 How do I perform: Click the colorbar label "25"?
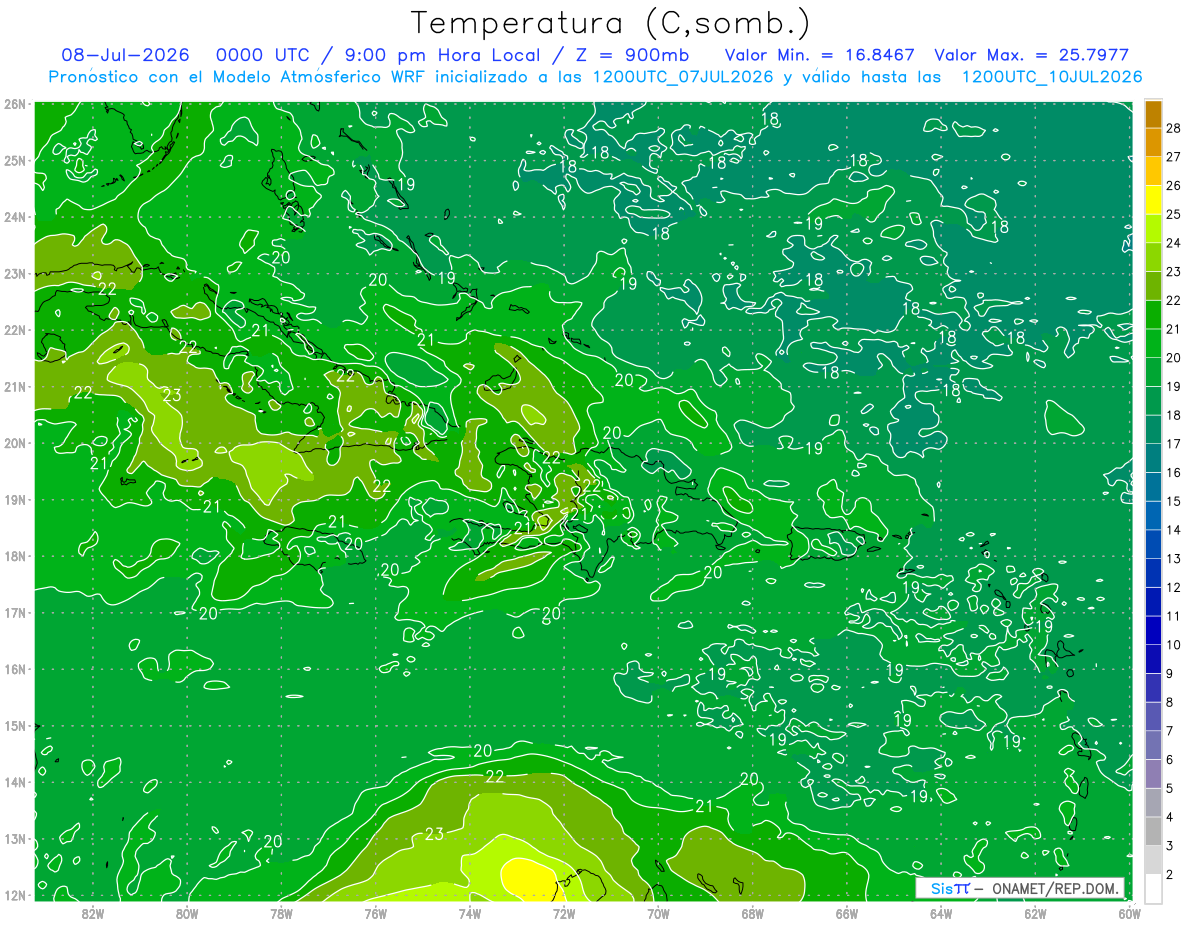click(x=1174, y=214)
